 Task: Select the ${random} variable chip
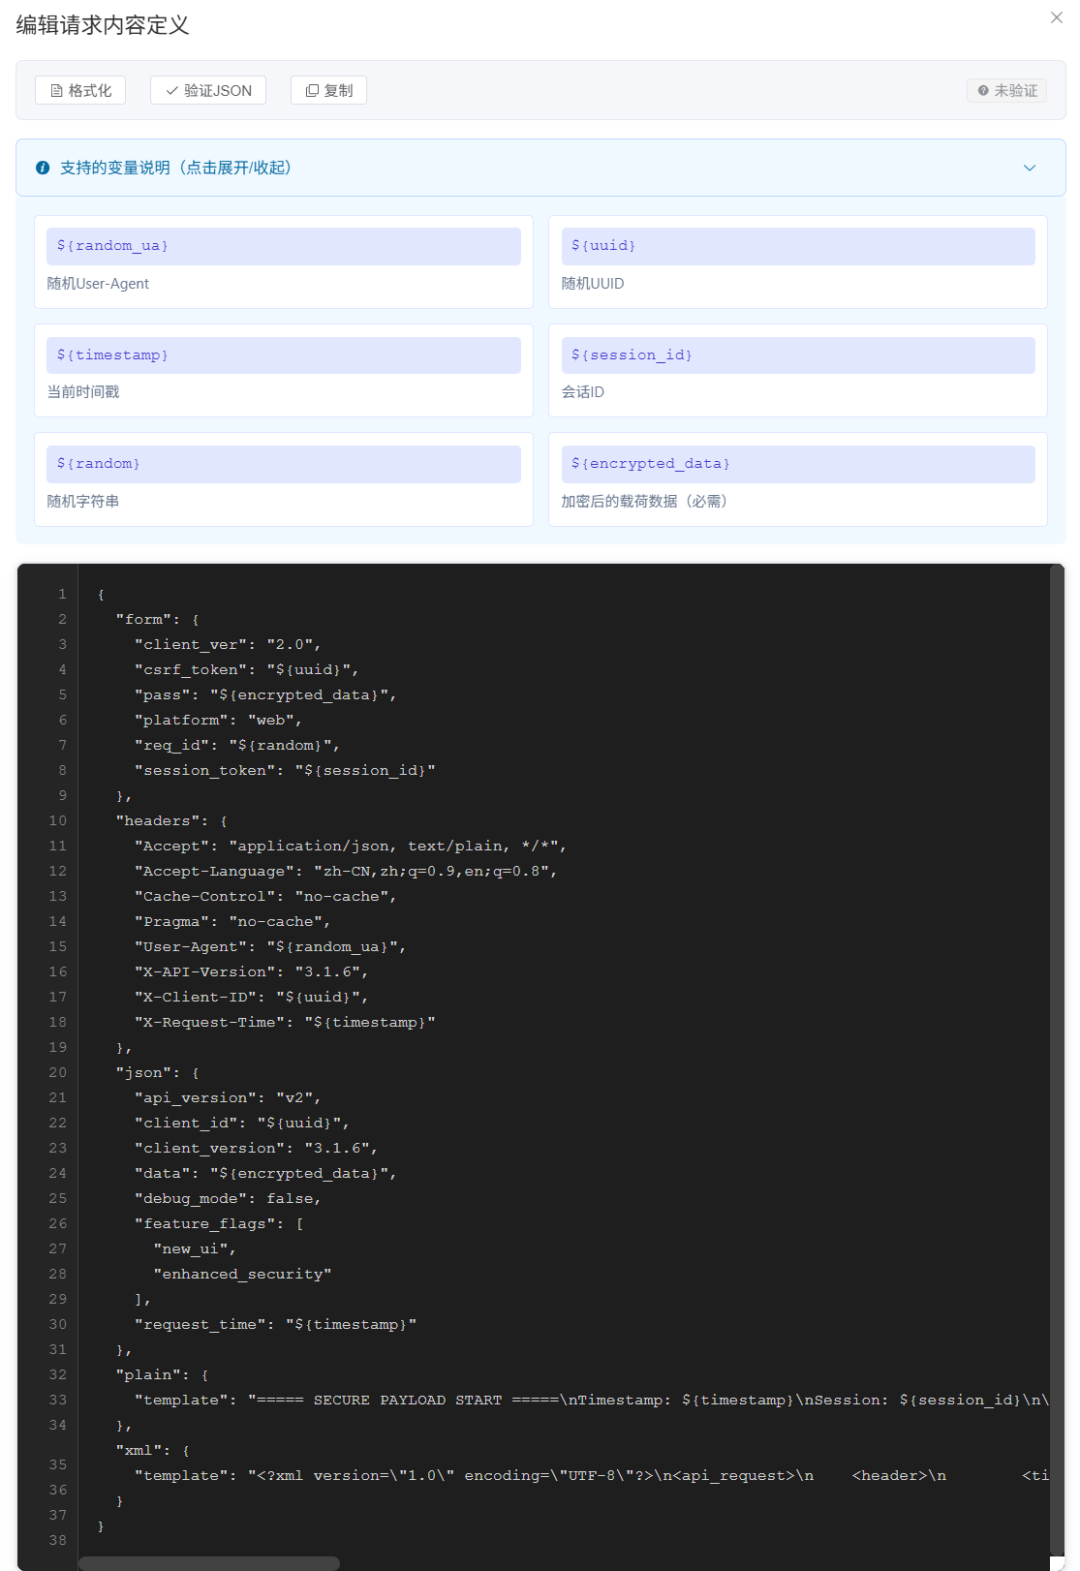(x=283, y=464)
